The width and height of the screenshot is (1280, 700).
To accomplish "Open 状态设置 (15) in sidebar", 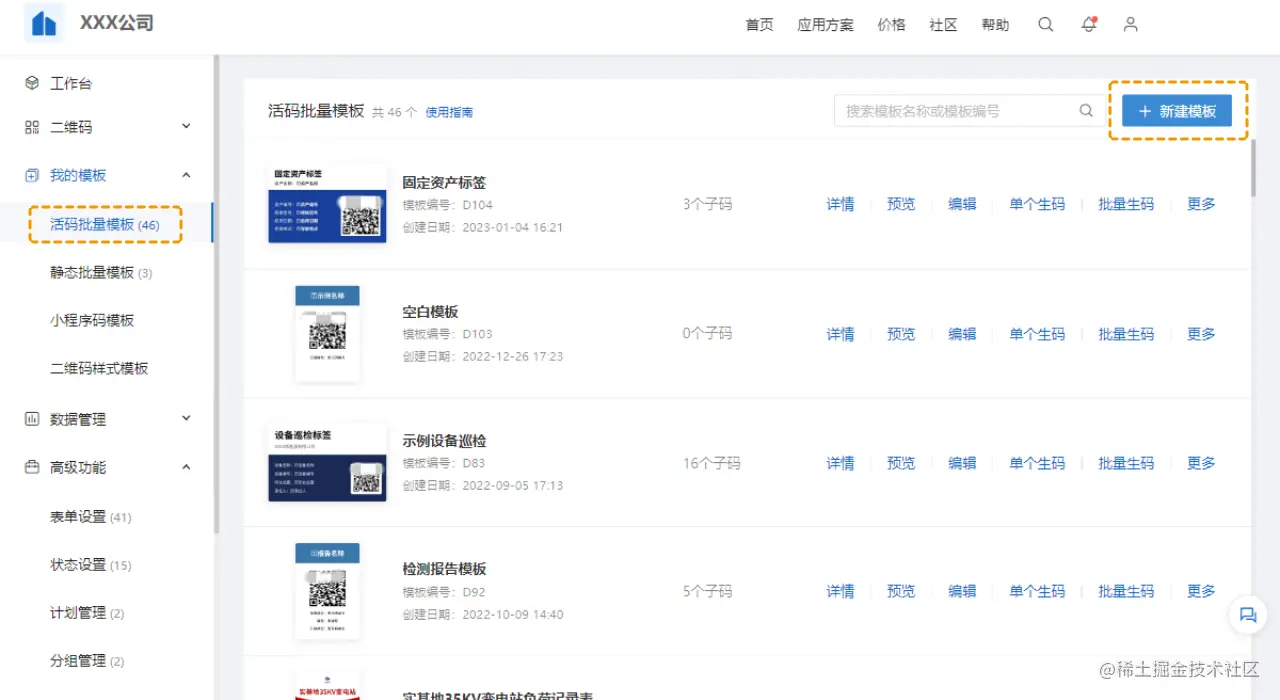I will point(91,565).
